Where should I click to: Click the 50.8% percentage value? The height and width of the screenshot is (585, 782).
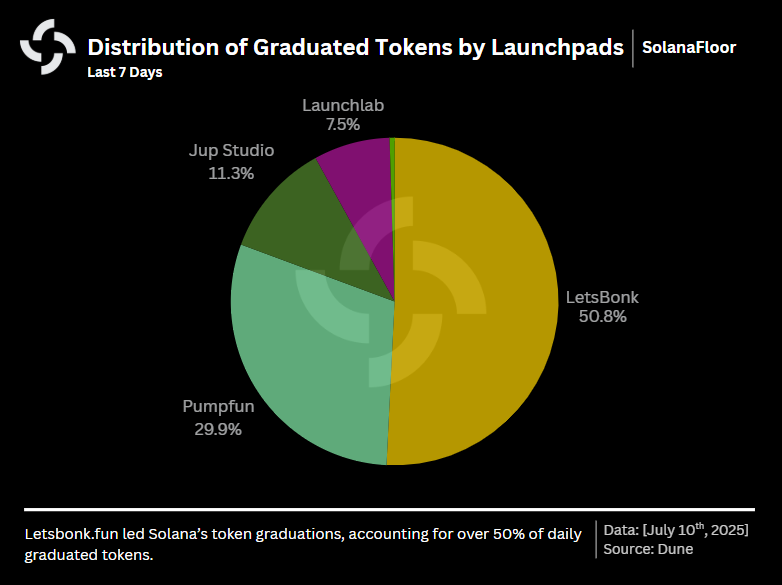[602, 317]
